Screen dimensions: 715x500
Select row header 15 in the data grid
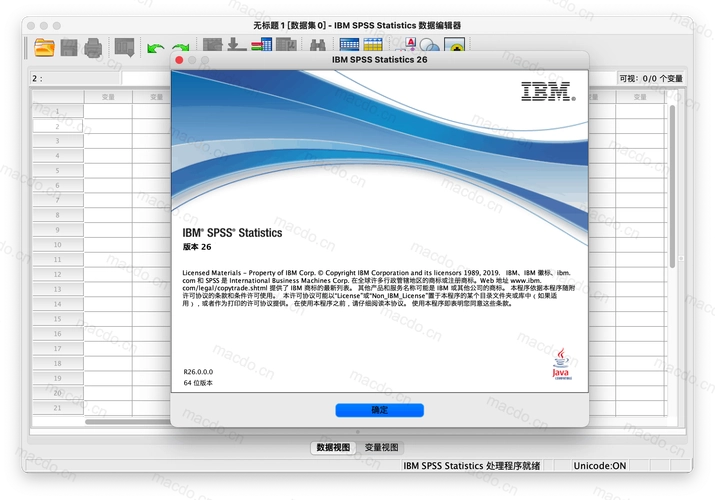[57, 319]
